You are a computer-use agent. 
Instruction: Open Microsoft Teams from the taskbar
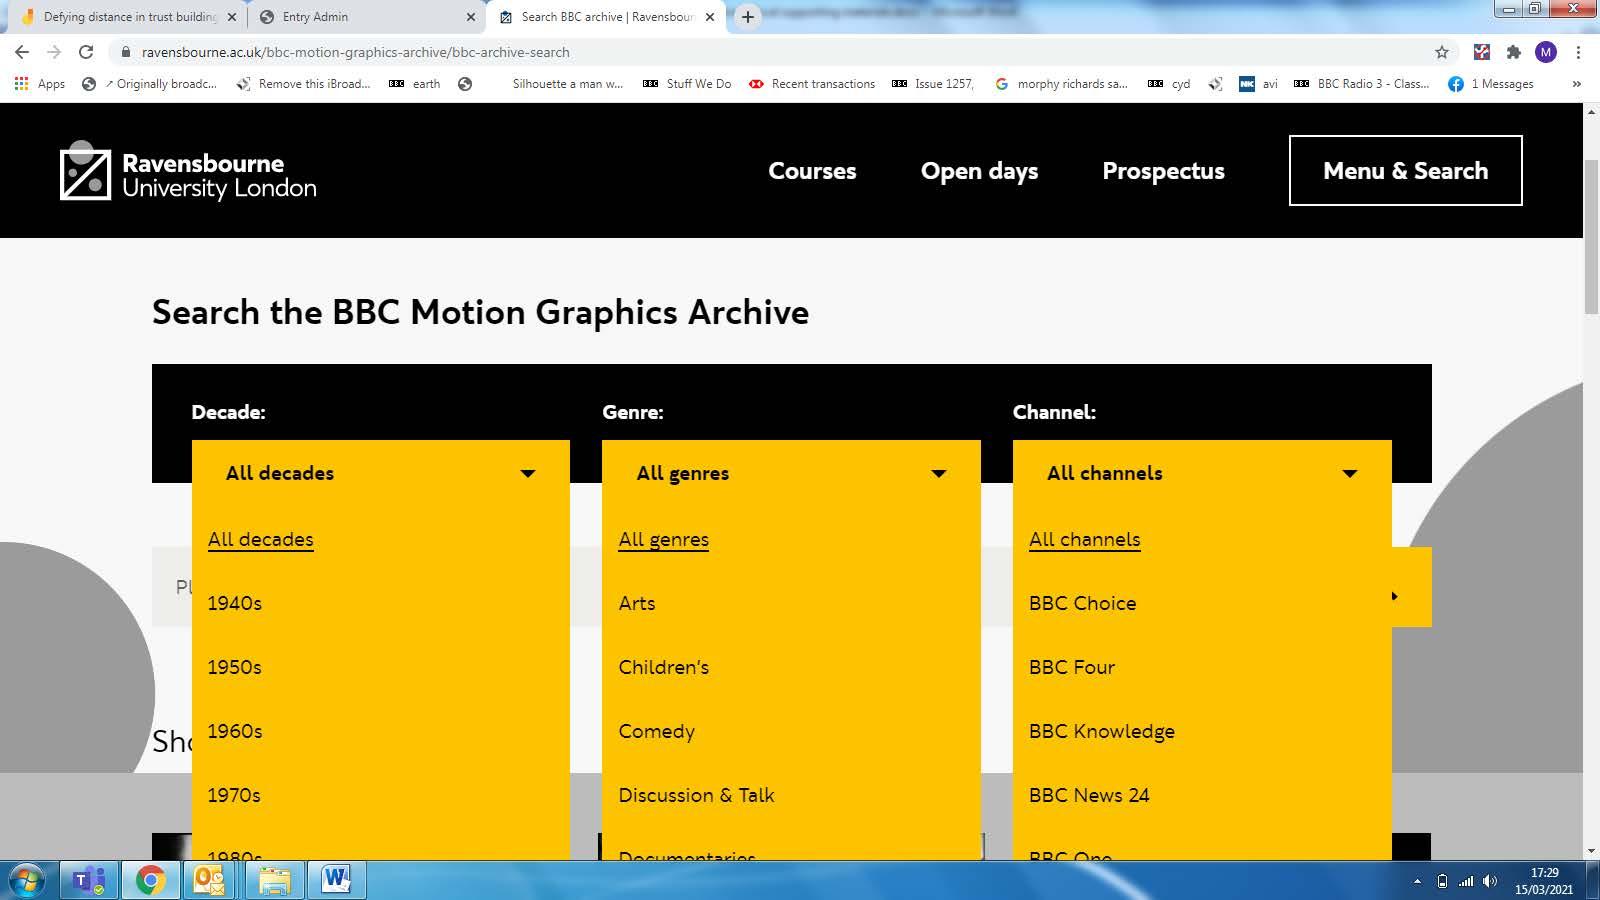click(89, 880)
